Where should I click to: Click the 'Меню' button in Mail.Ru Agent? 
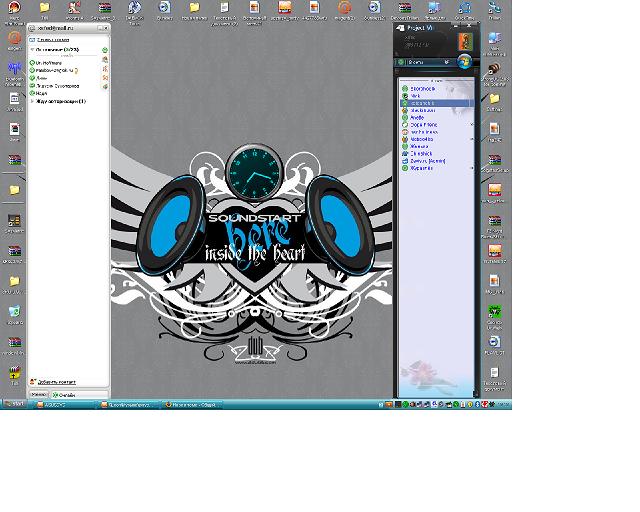38,394
